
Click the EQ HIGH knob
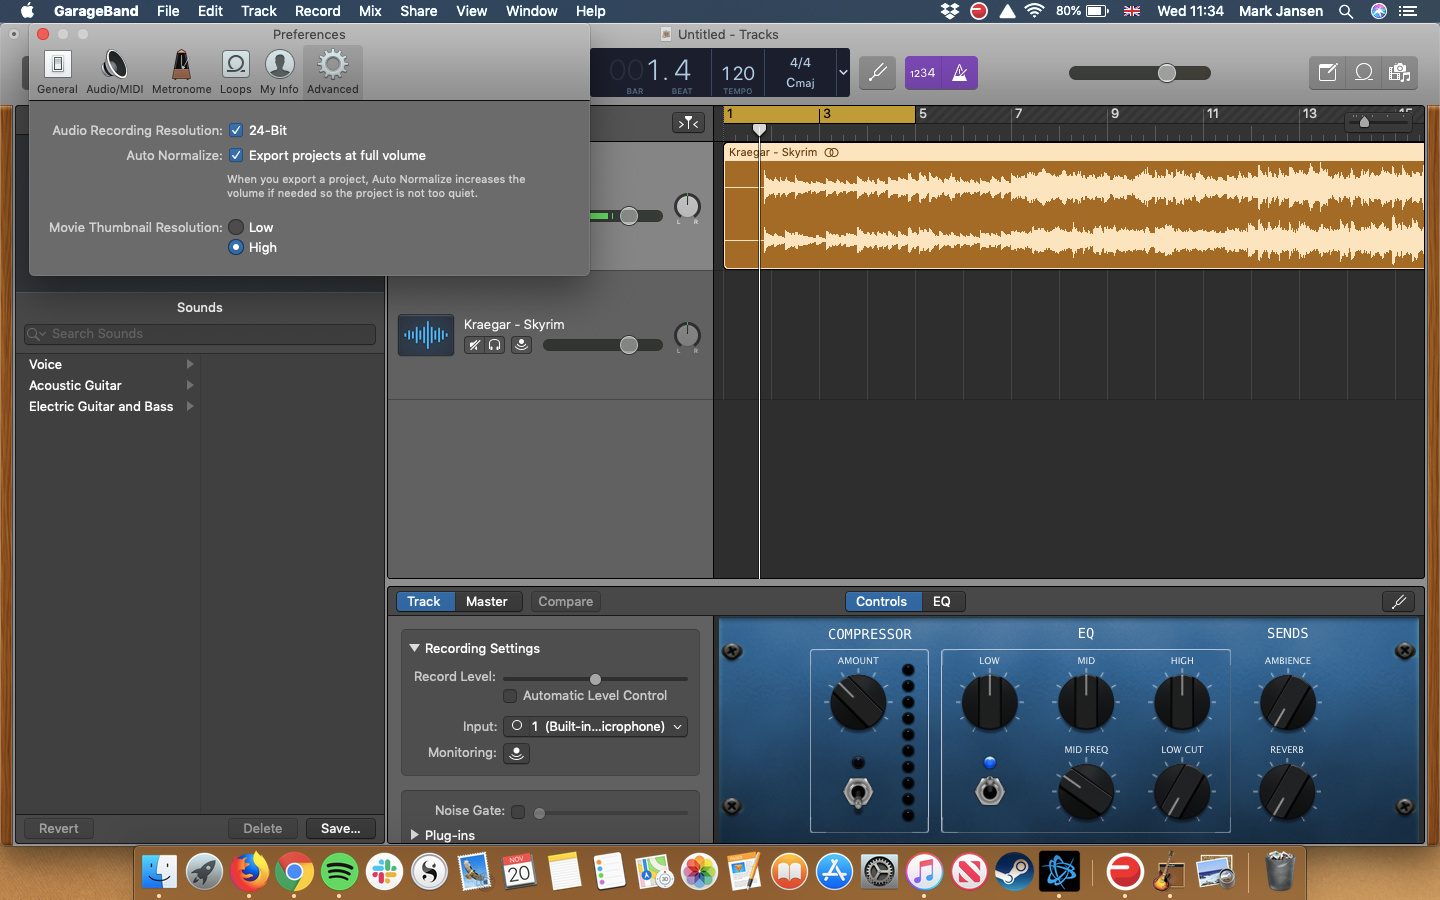point(1182,702)
